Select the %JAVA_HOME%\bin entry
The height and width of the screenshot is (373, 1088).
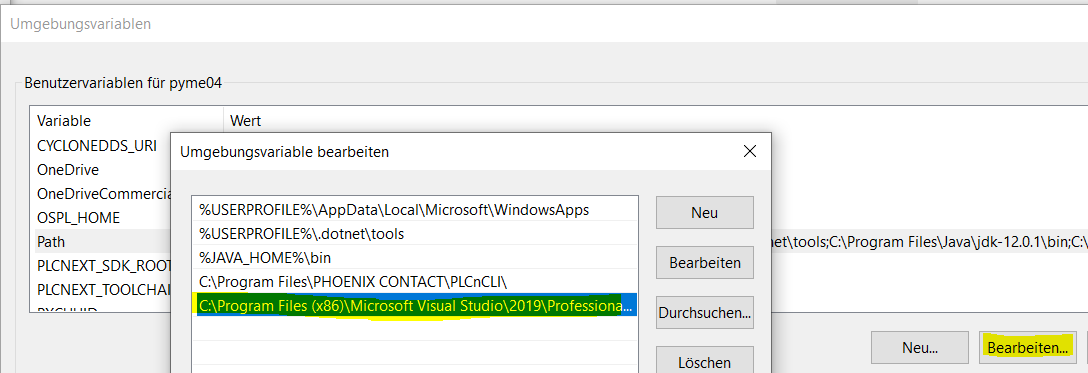pos(414,258)
